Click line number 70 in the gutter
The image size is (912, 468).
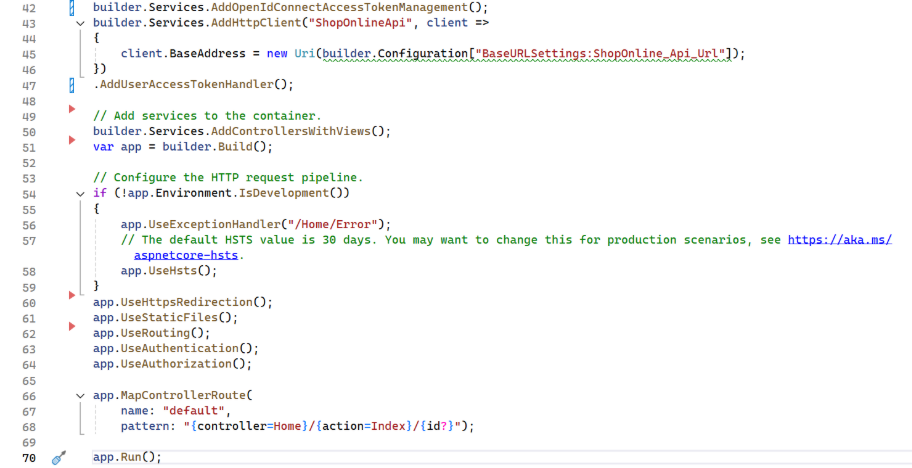pos(28,457)
